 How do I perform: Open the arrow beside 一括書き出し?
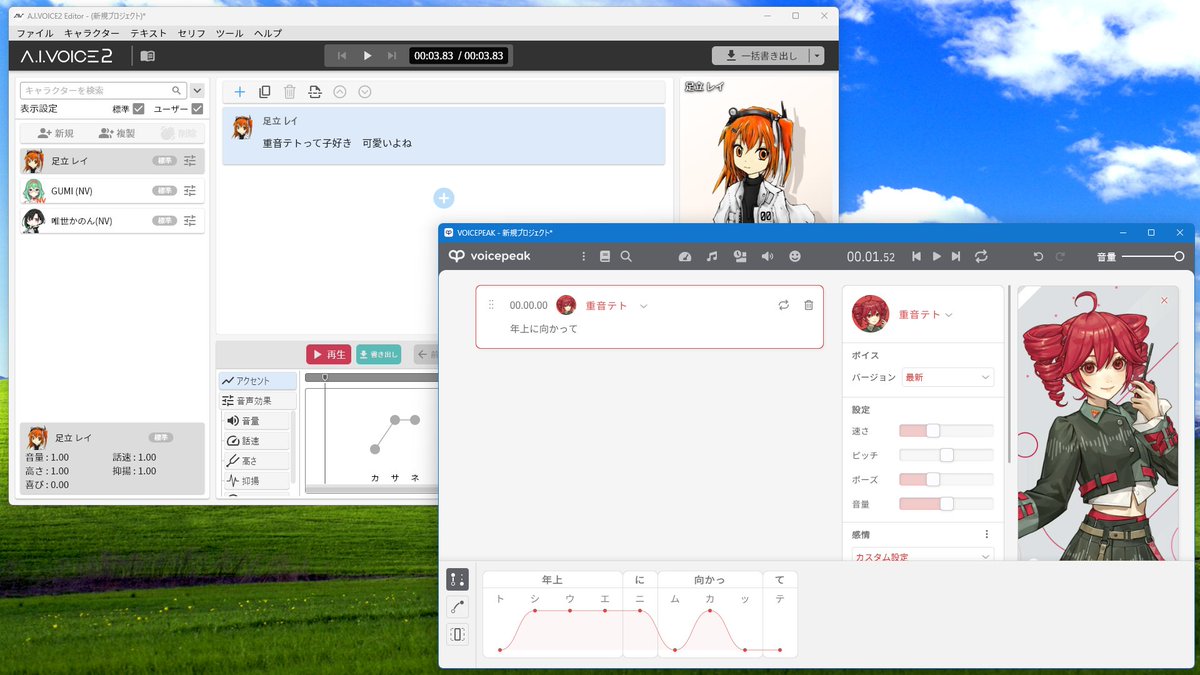click(817, 56)
